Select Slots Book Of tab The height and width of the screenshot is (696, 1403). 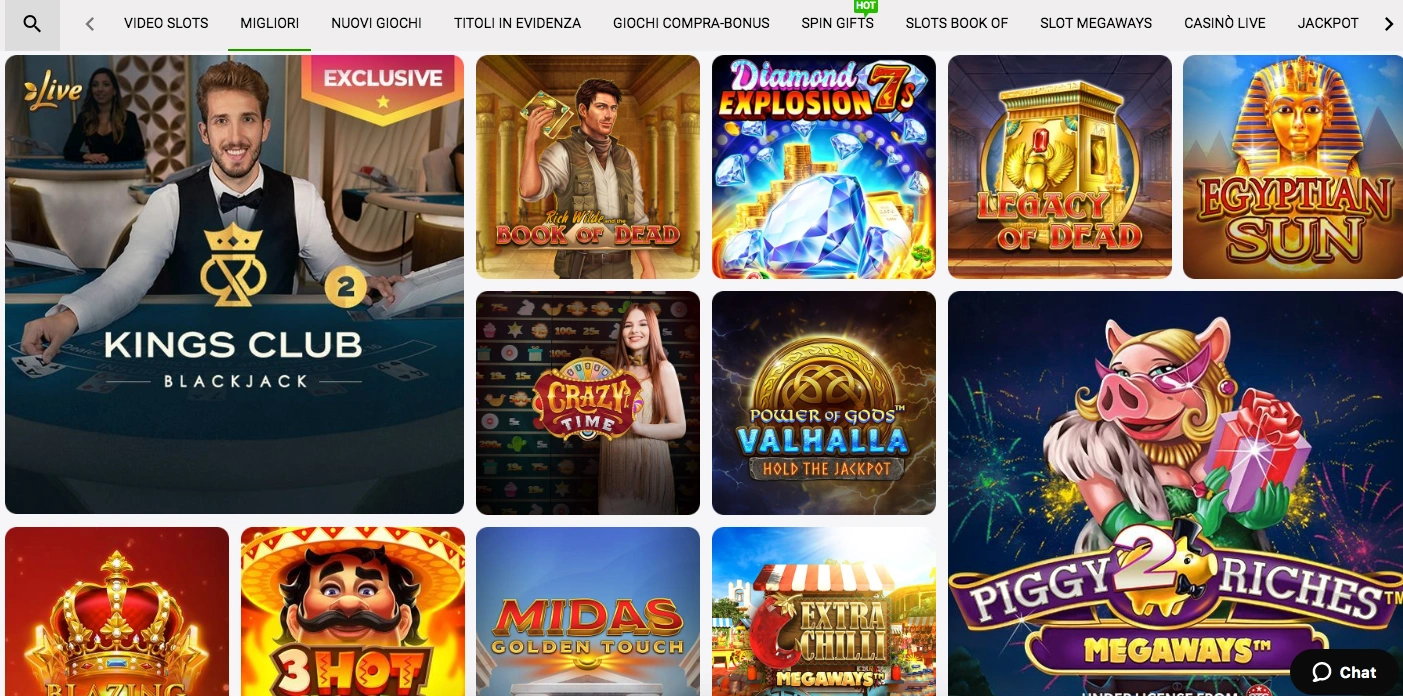[957, 23]
